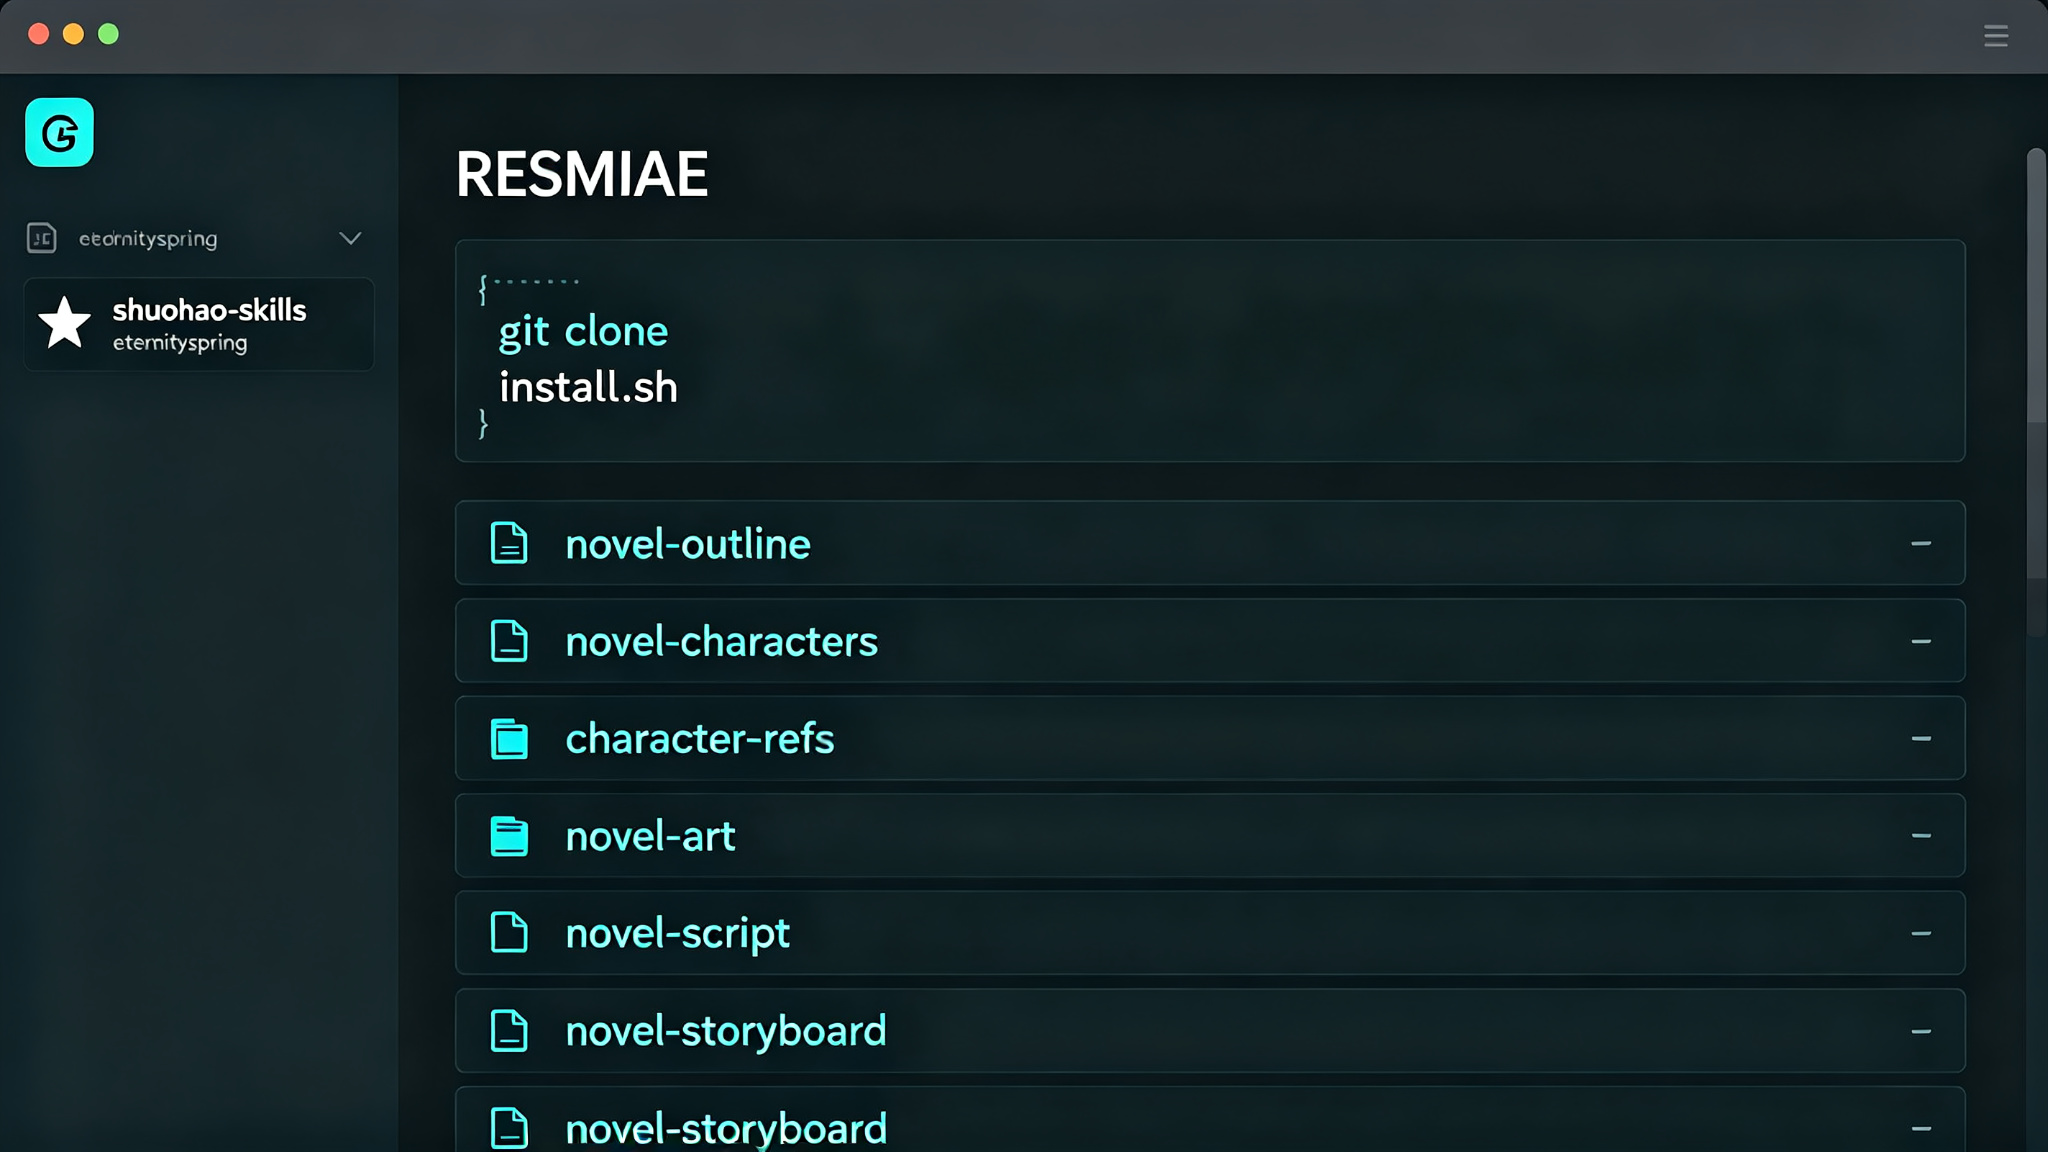This screenshot has width=2048, height=1152.
Task: Collapse the novel-characters row
Action: coord(1921,641)
